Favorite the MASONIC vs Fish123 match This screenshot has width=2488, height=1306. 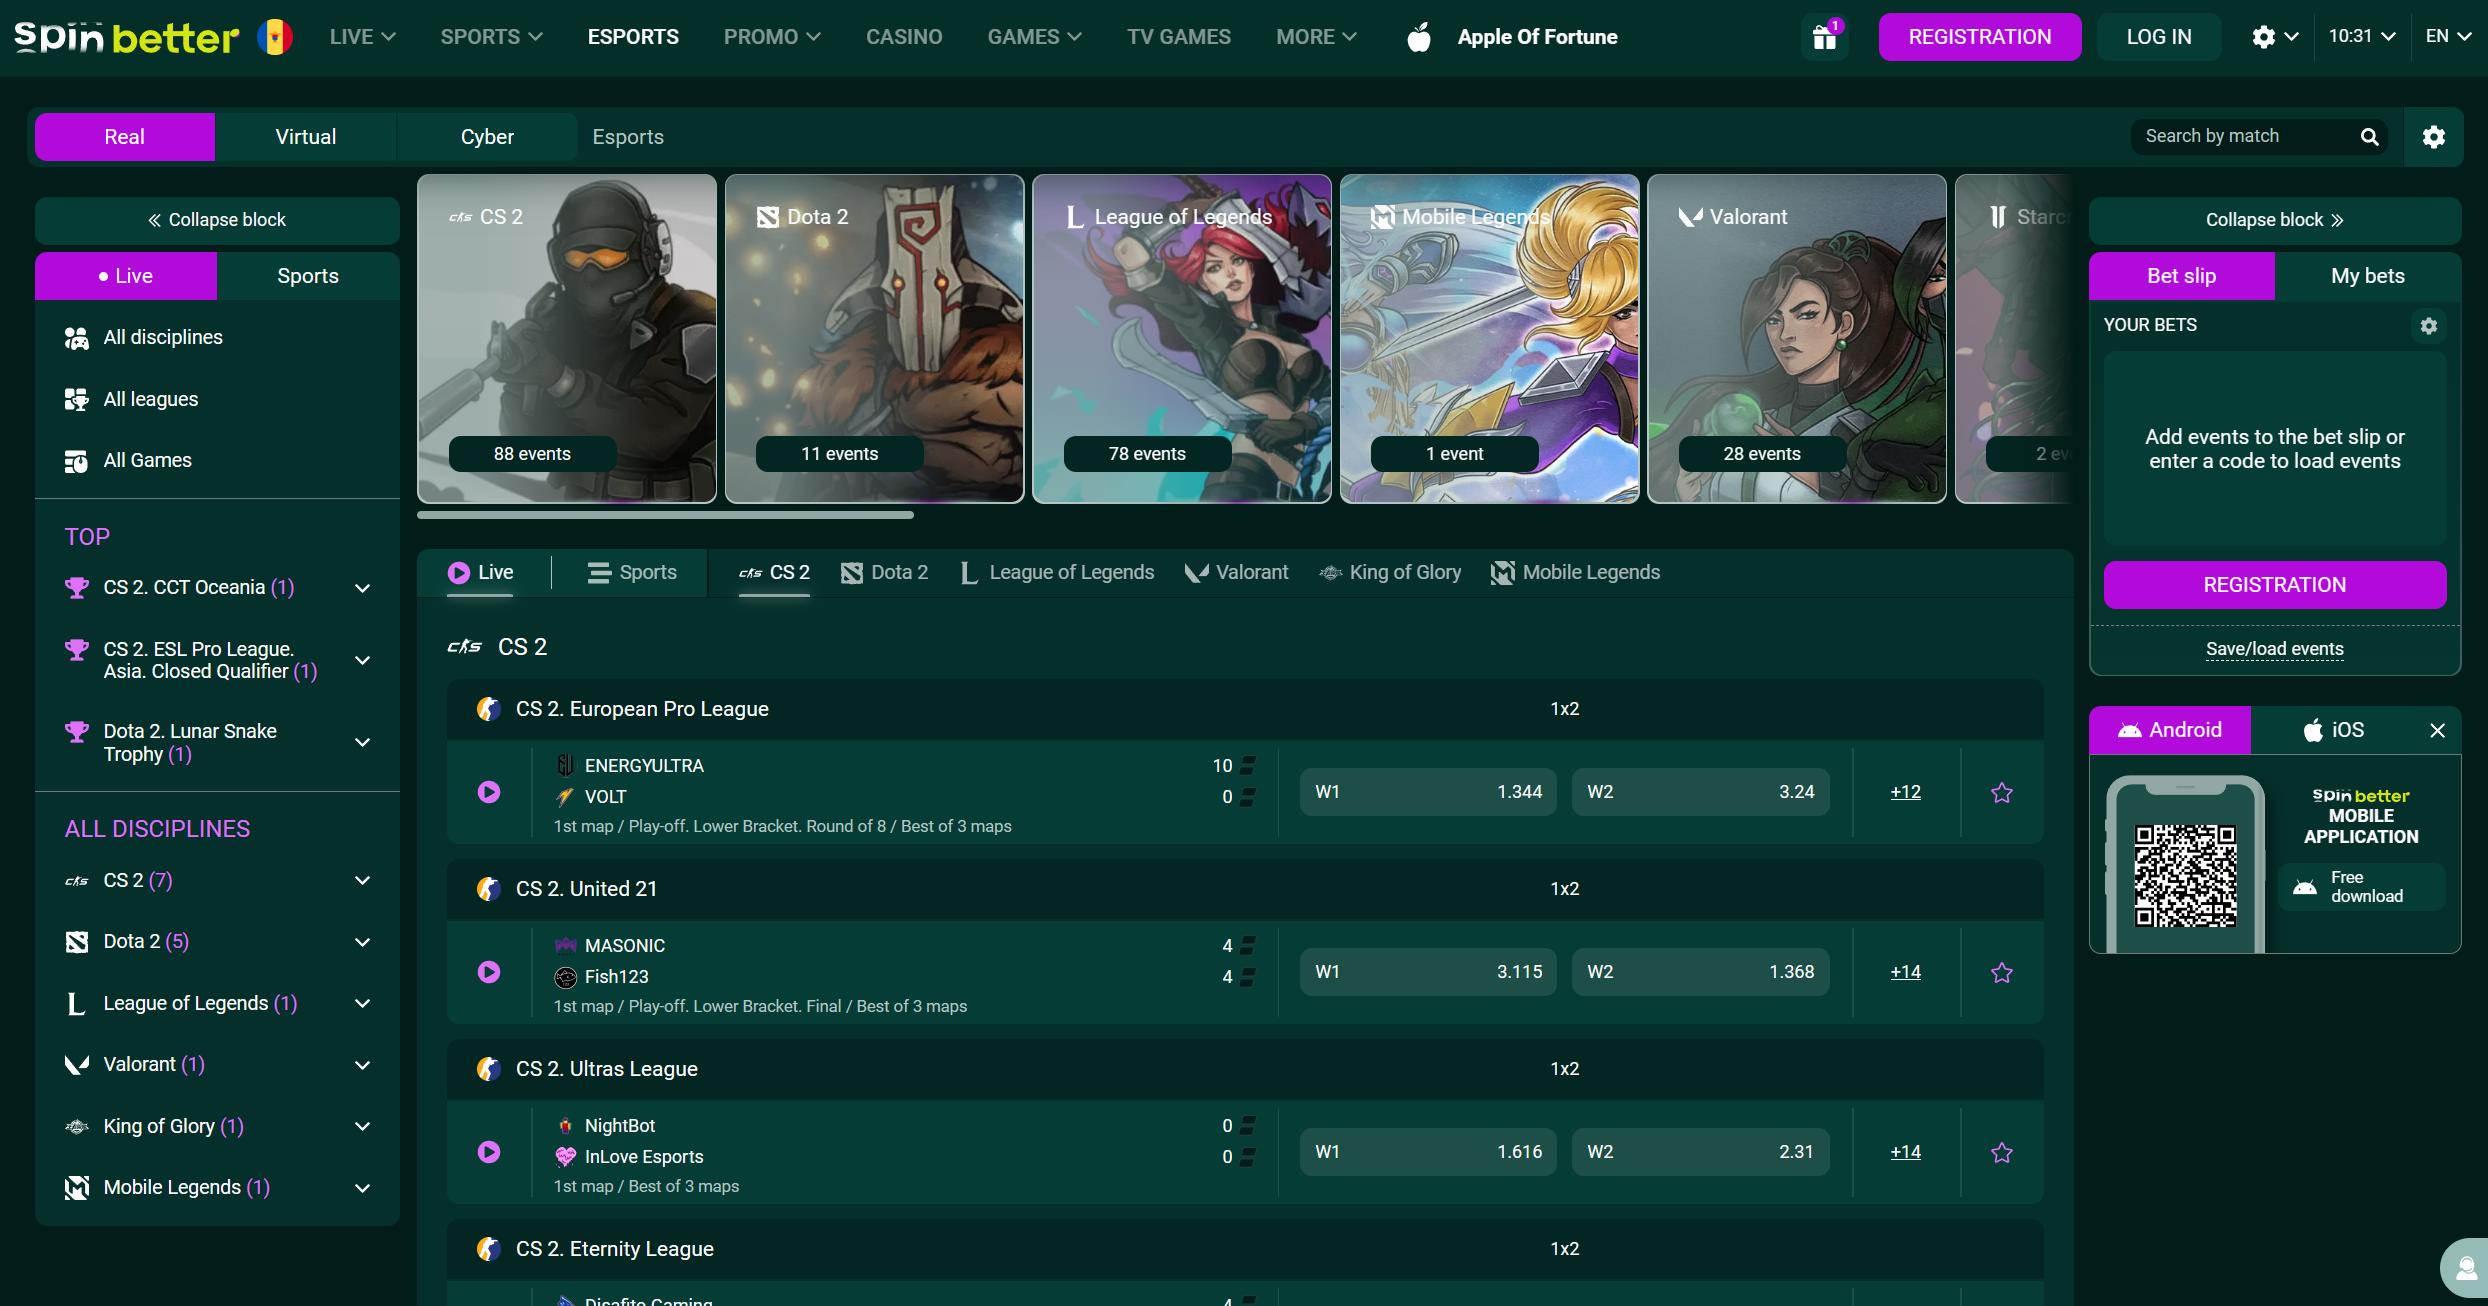pos(2001,973)
